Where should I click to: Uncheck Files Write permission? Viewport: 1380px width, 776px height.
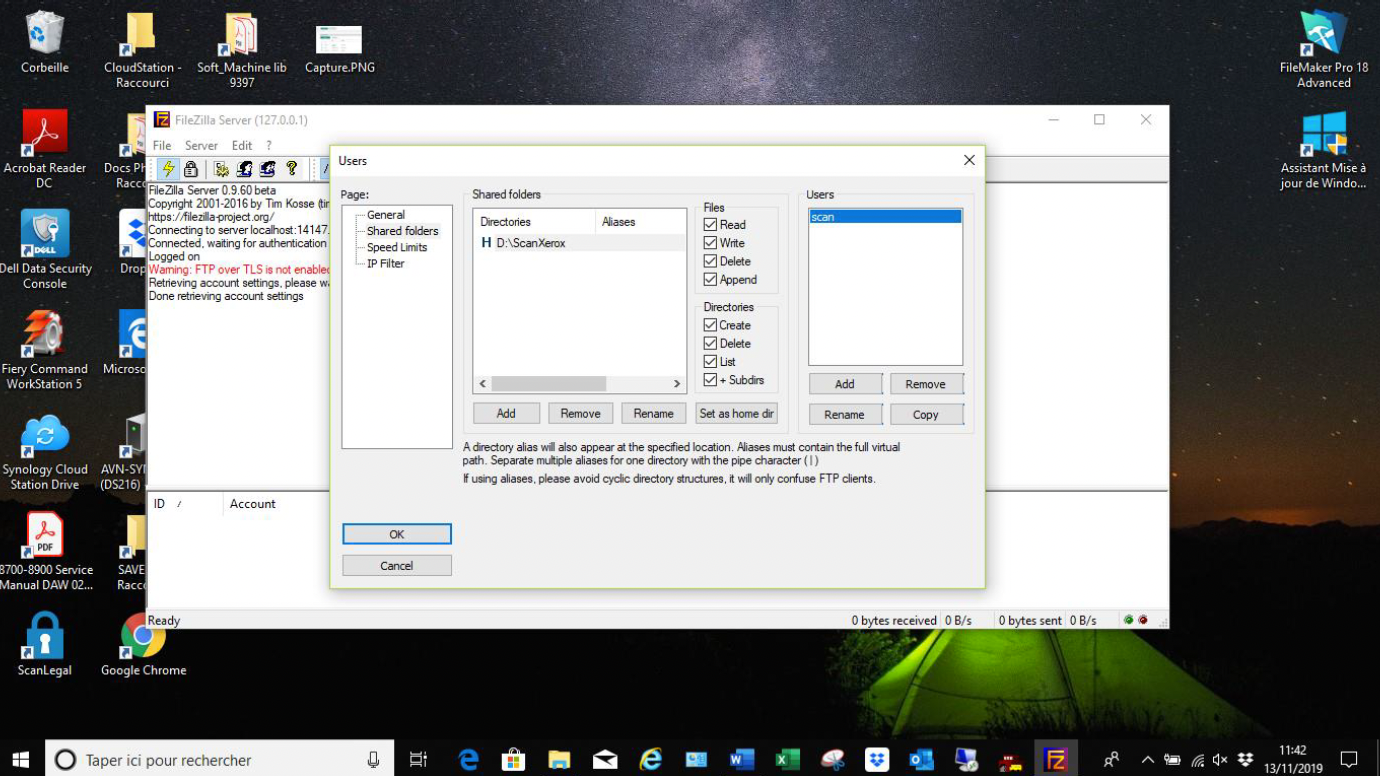(710, 243)
